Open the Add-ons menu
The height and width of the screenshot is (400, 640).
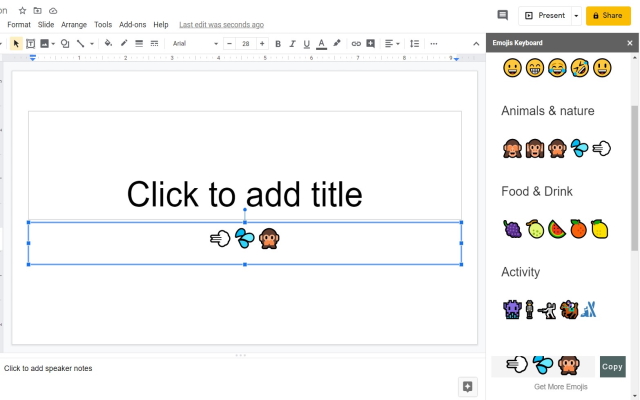(x=132, y=24)
